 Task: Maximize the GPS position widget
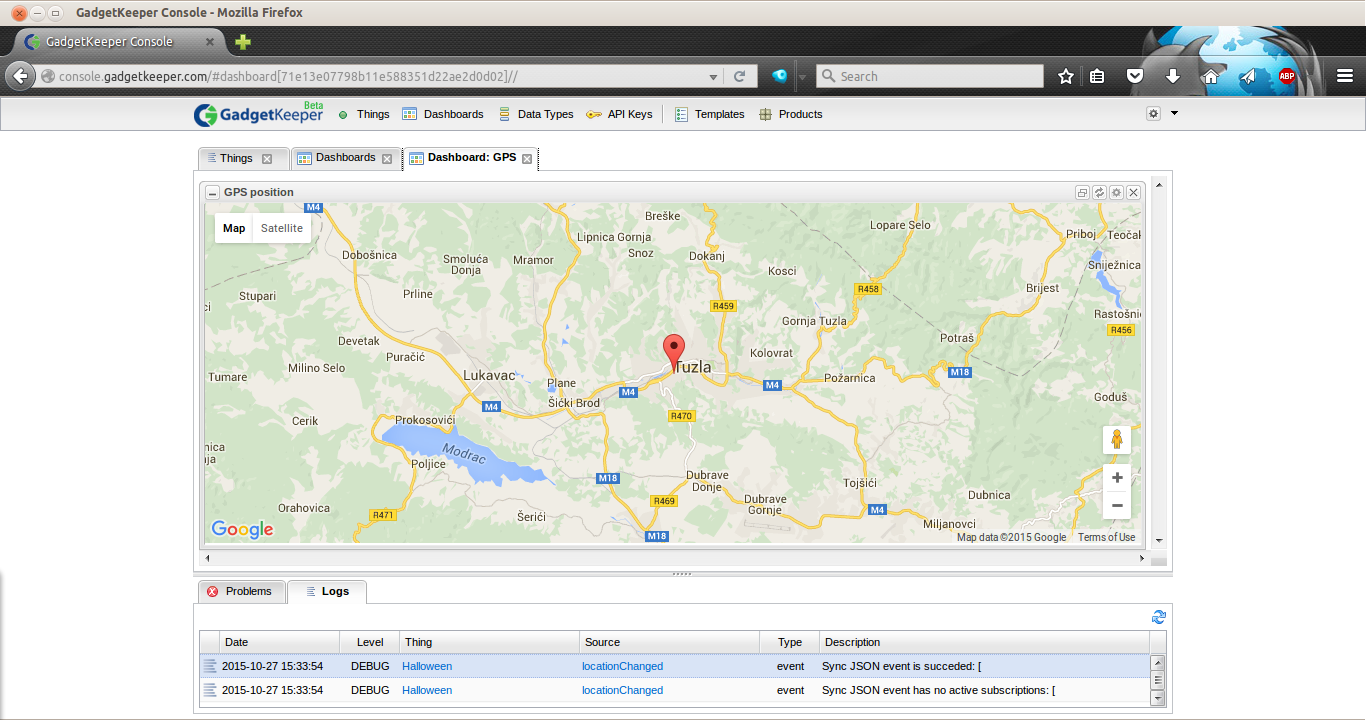(x=1082, y=192)
